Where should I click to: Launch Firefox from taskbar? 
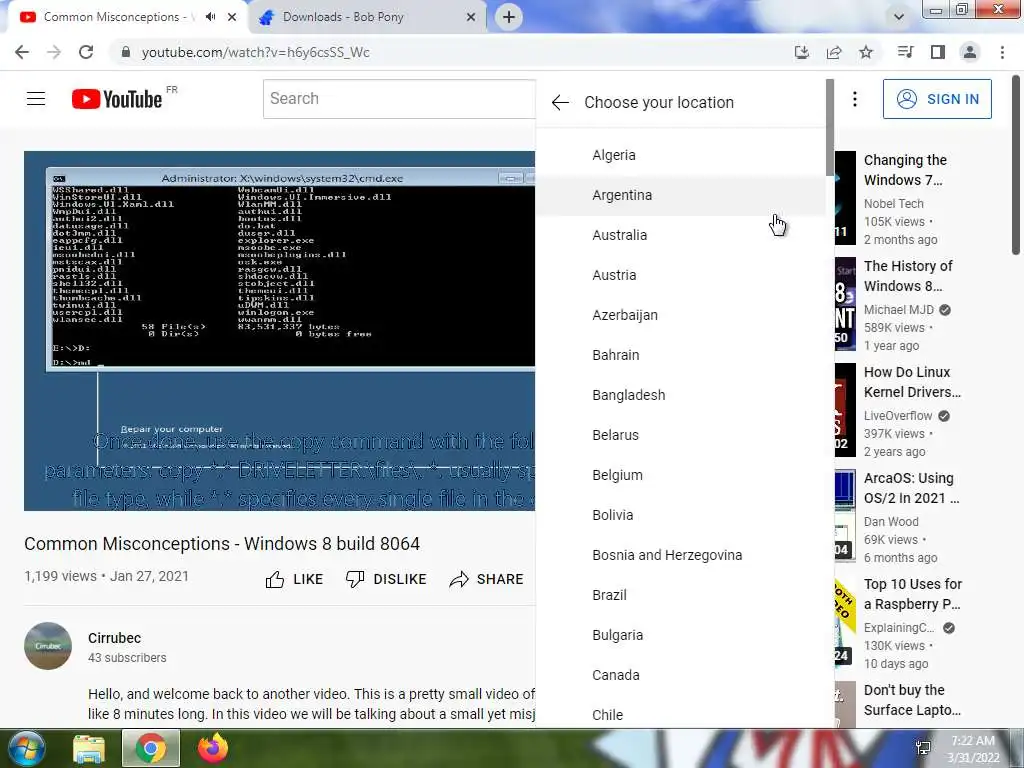click(x=213, y=748)
